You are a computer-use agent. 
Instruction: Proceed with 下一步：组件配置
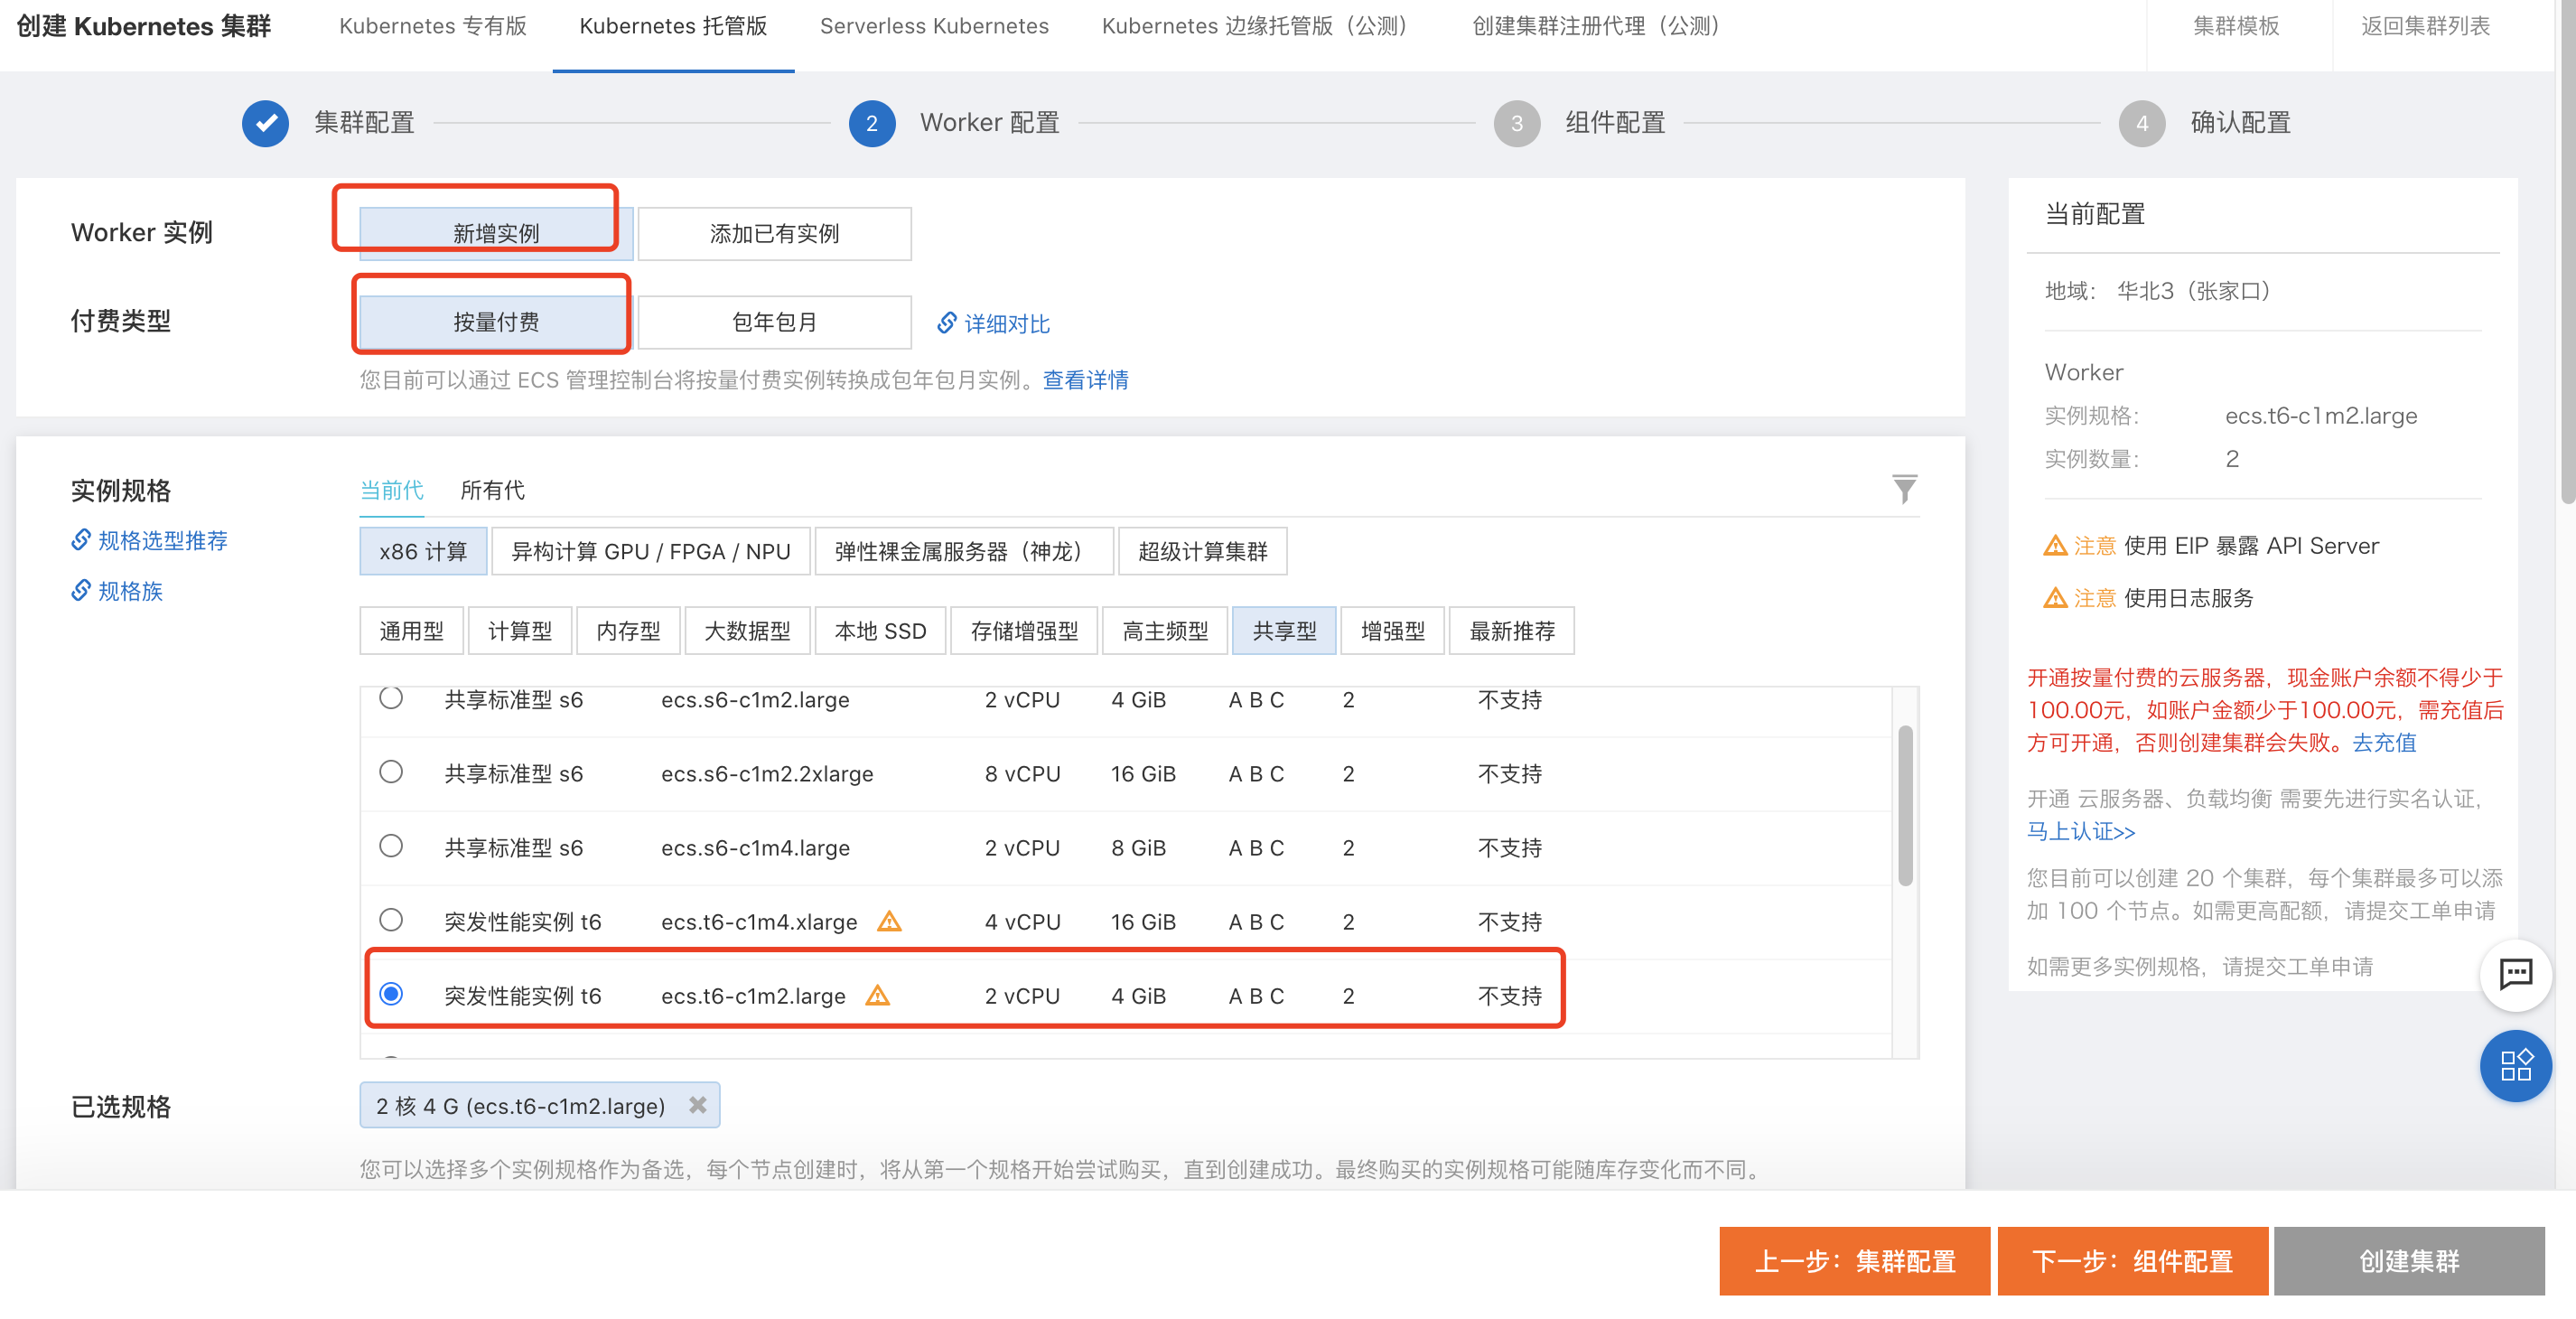pyautogui.click(x=2132, y=1261)
